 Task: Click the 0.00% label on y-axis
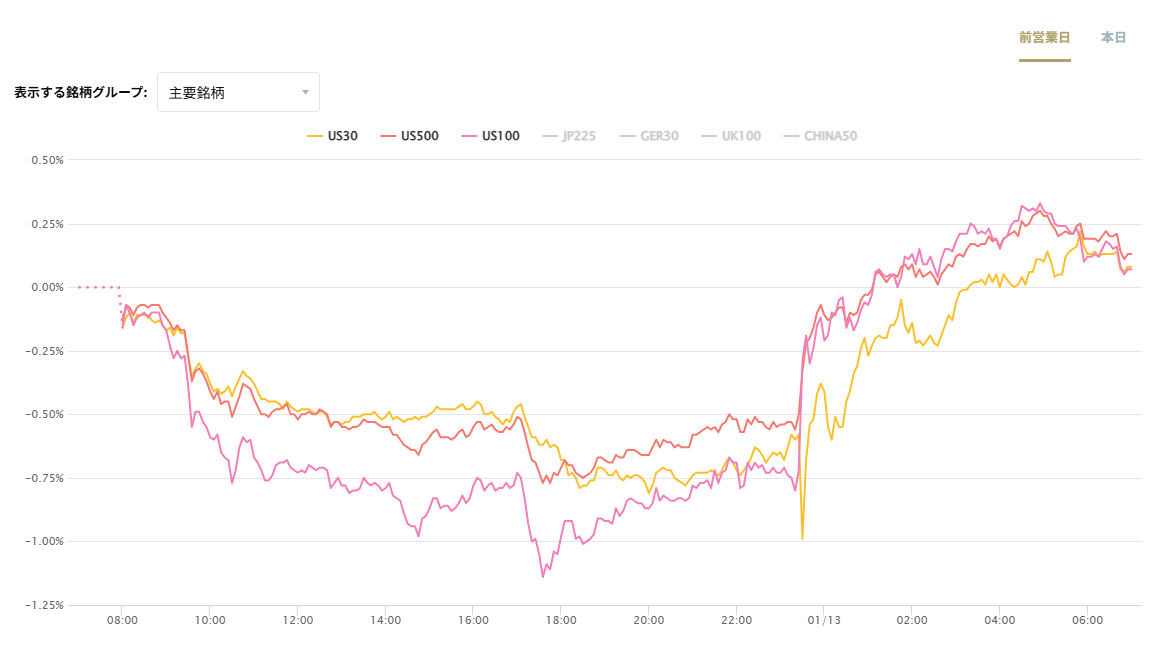click(x=48, y=287)
